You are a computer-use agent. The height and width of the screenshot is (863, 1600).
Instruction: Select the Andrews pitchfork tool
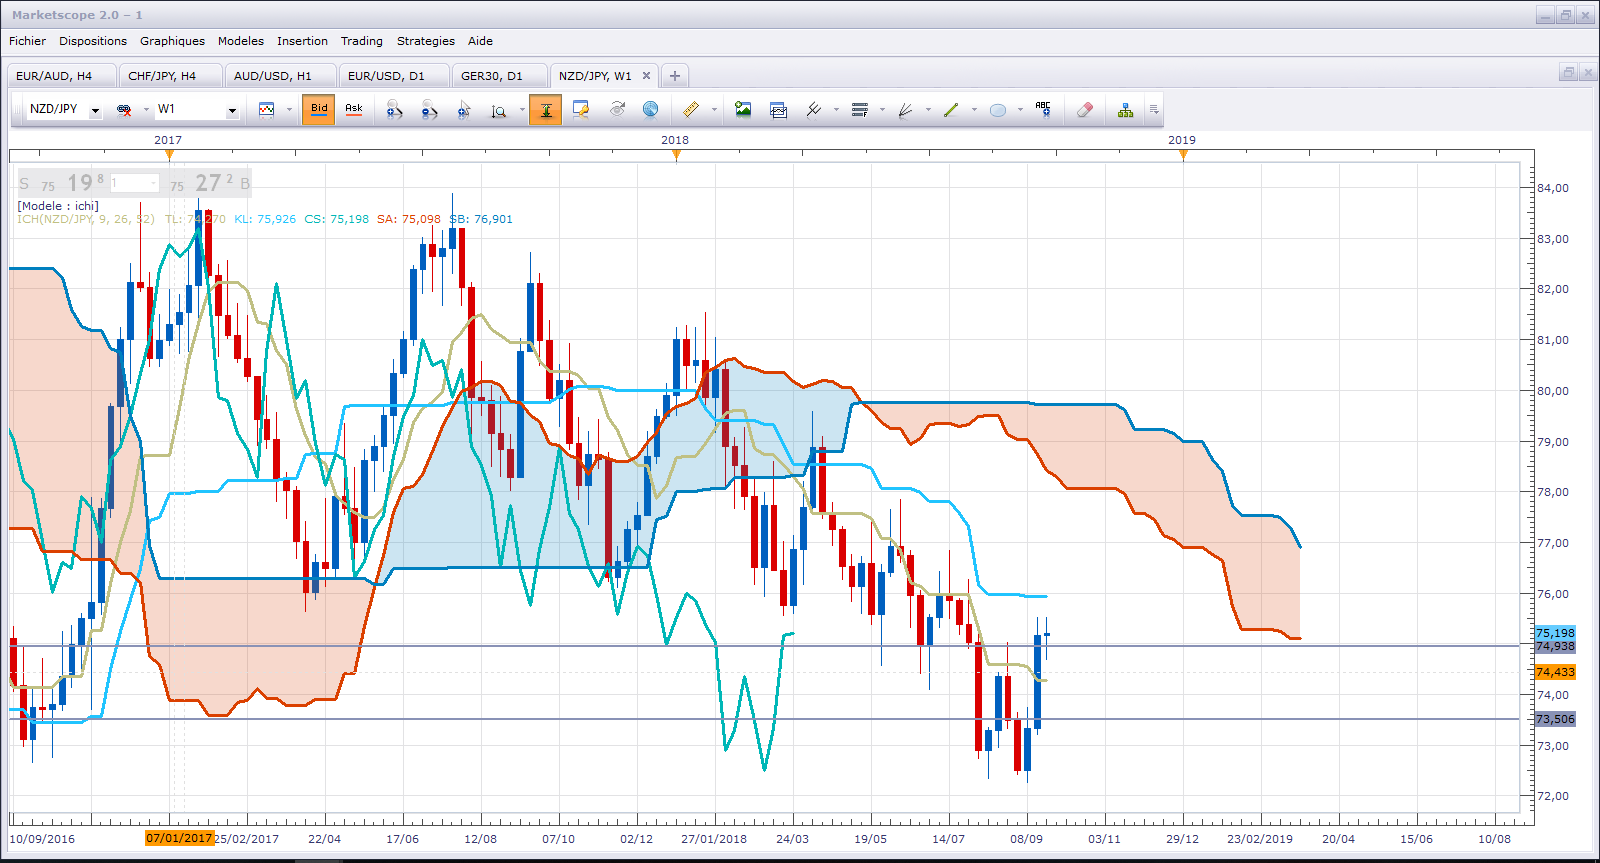coord(814,110)
